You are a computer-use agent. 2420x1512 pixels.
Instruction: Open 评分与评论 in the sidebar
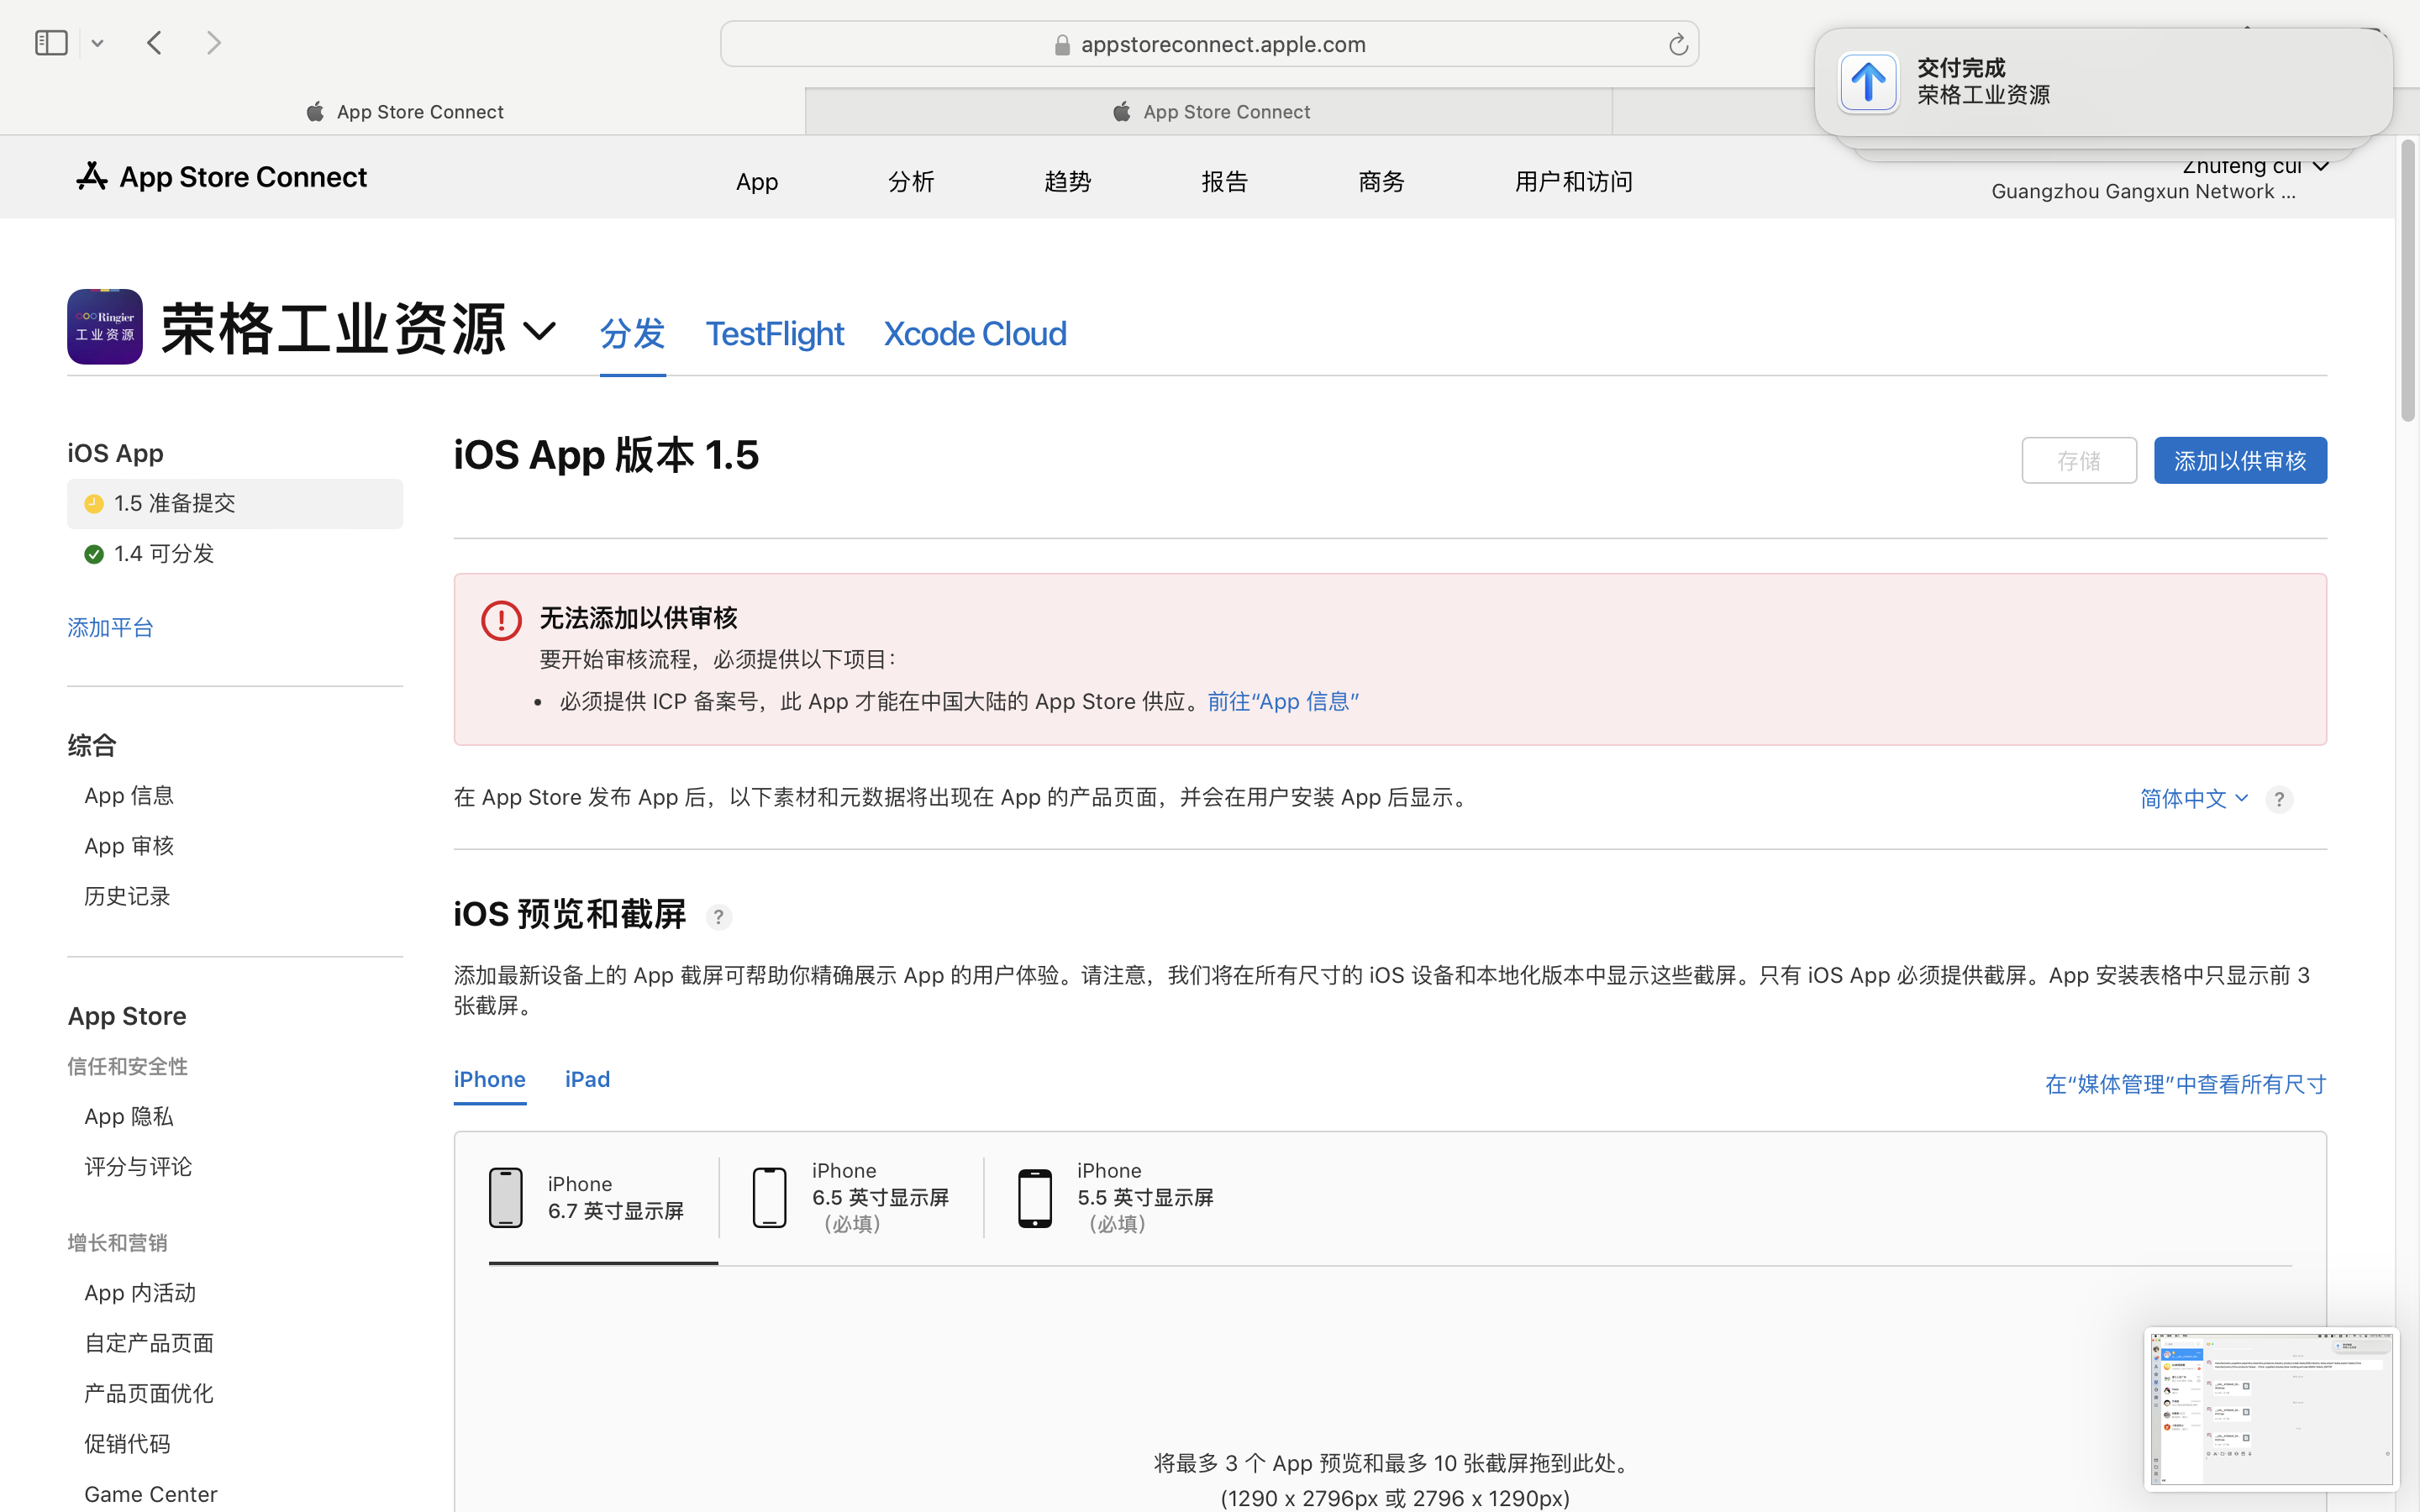(x=138, y=1167)
